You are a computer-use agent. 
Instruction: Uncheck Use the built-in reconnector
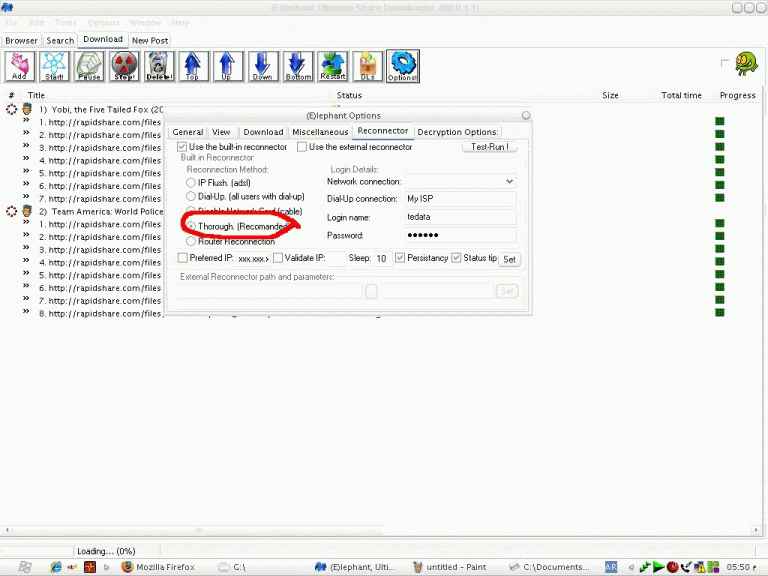[182, 147]
